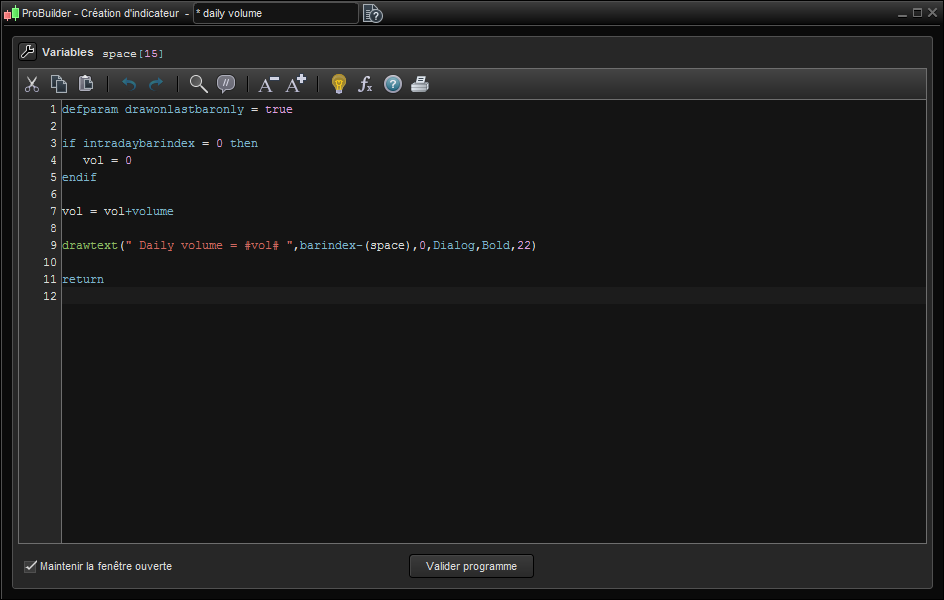Uncheck 'Maintenir la fenêtre ouverte' checkbox
The width and height of the screenshot is (944, 600).
point(31,566)
